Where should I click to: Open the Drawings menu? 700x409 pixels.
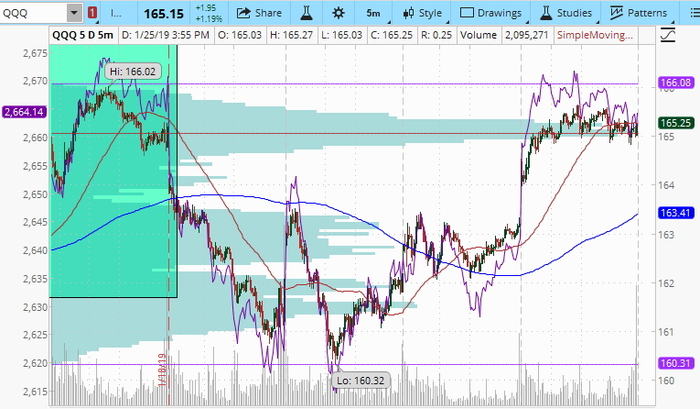point(491,13)
